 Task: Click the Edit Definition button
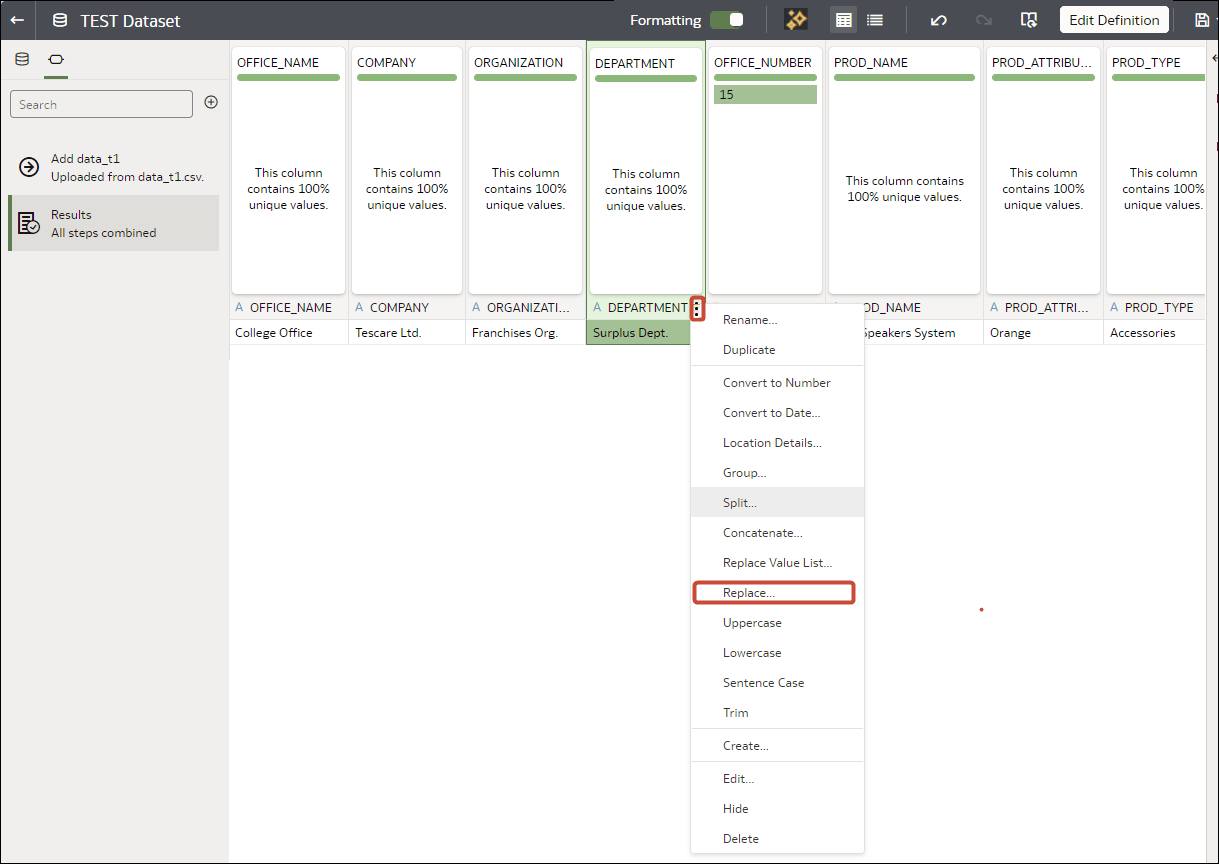1113,19
